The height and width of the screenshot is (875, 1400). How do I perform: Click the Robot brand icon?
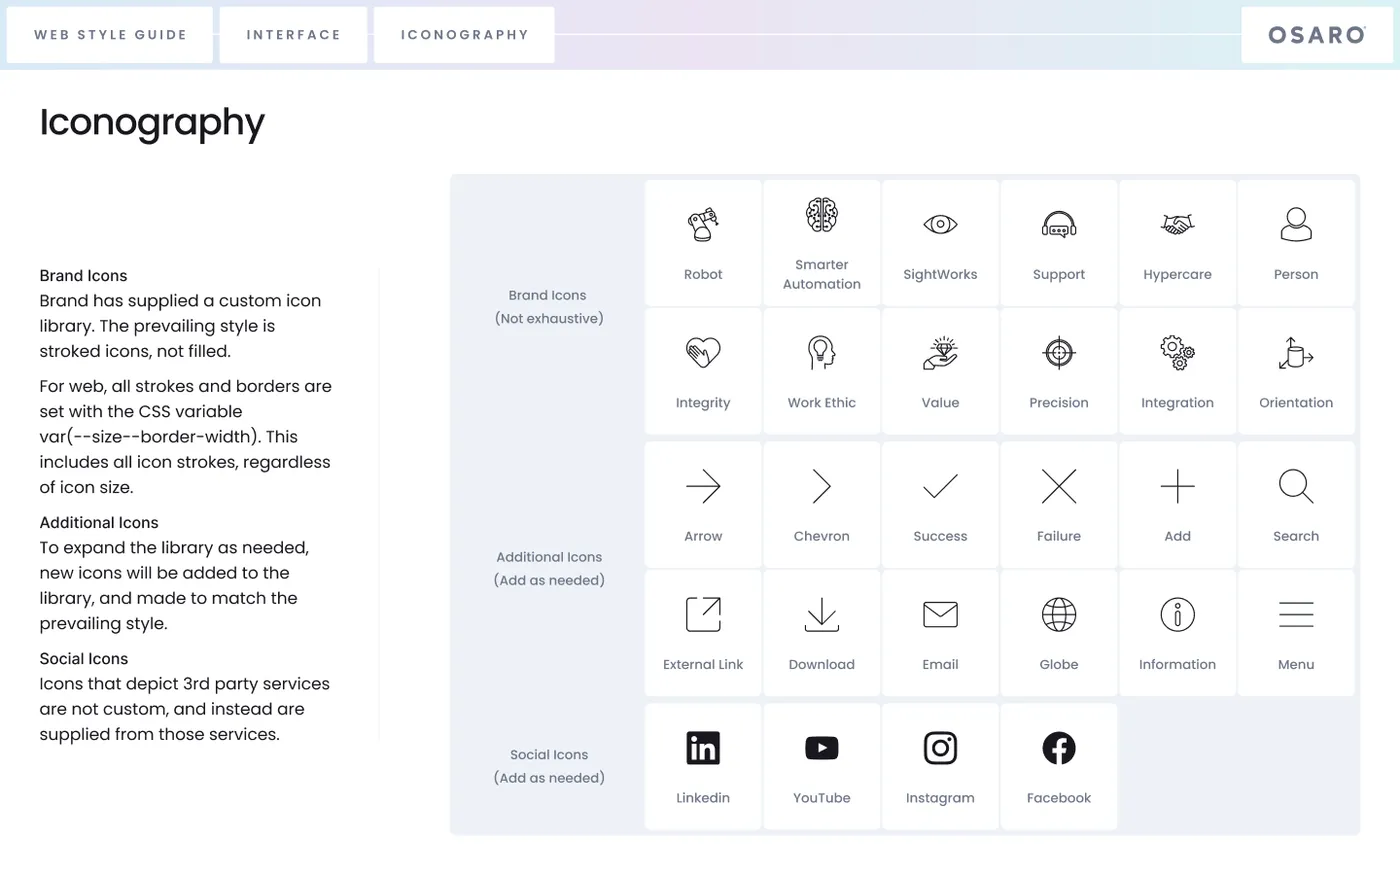pyautogui.click(x=703, y=225)
